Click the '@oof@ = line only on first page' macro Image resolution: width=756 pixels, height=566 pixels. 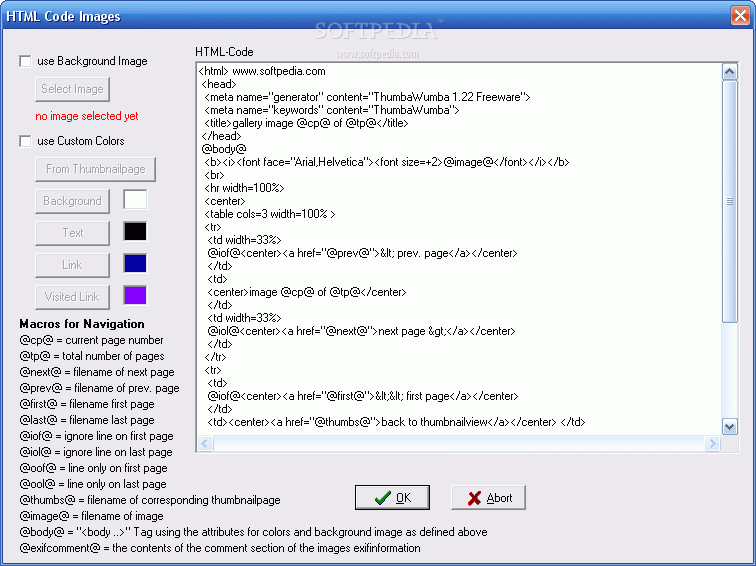pyautogui.click(x=94, y=468)
